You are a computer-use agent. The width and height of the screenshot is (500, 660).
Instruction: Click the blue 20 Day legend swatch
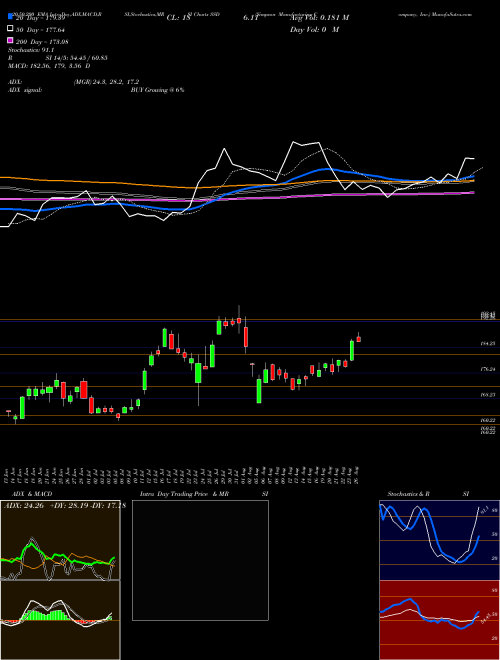10,17
